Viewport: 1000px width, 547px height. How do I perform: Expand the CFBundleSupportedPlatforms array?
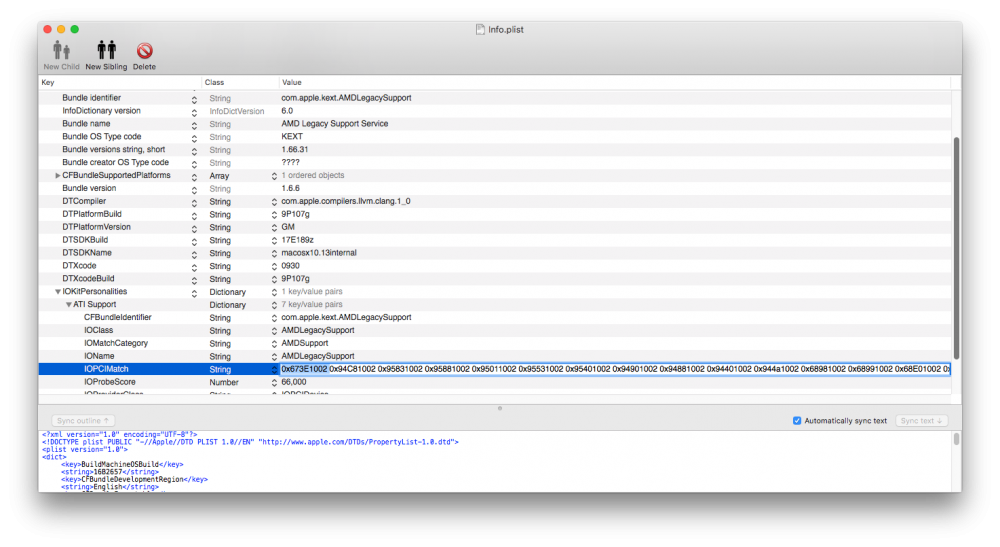57,175
